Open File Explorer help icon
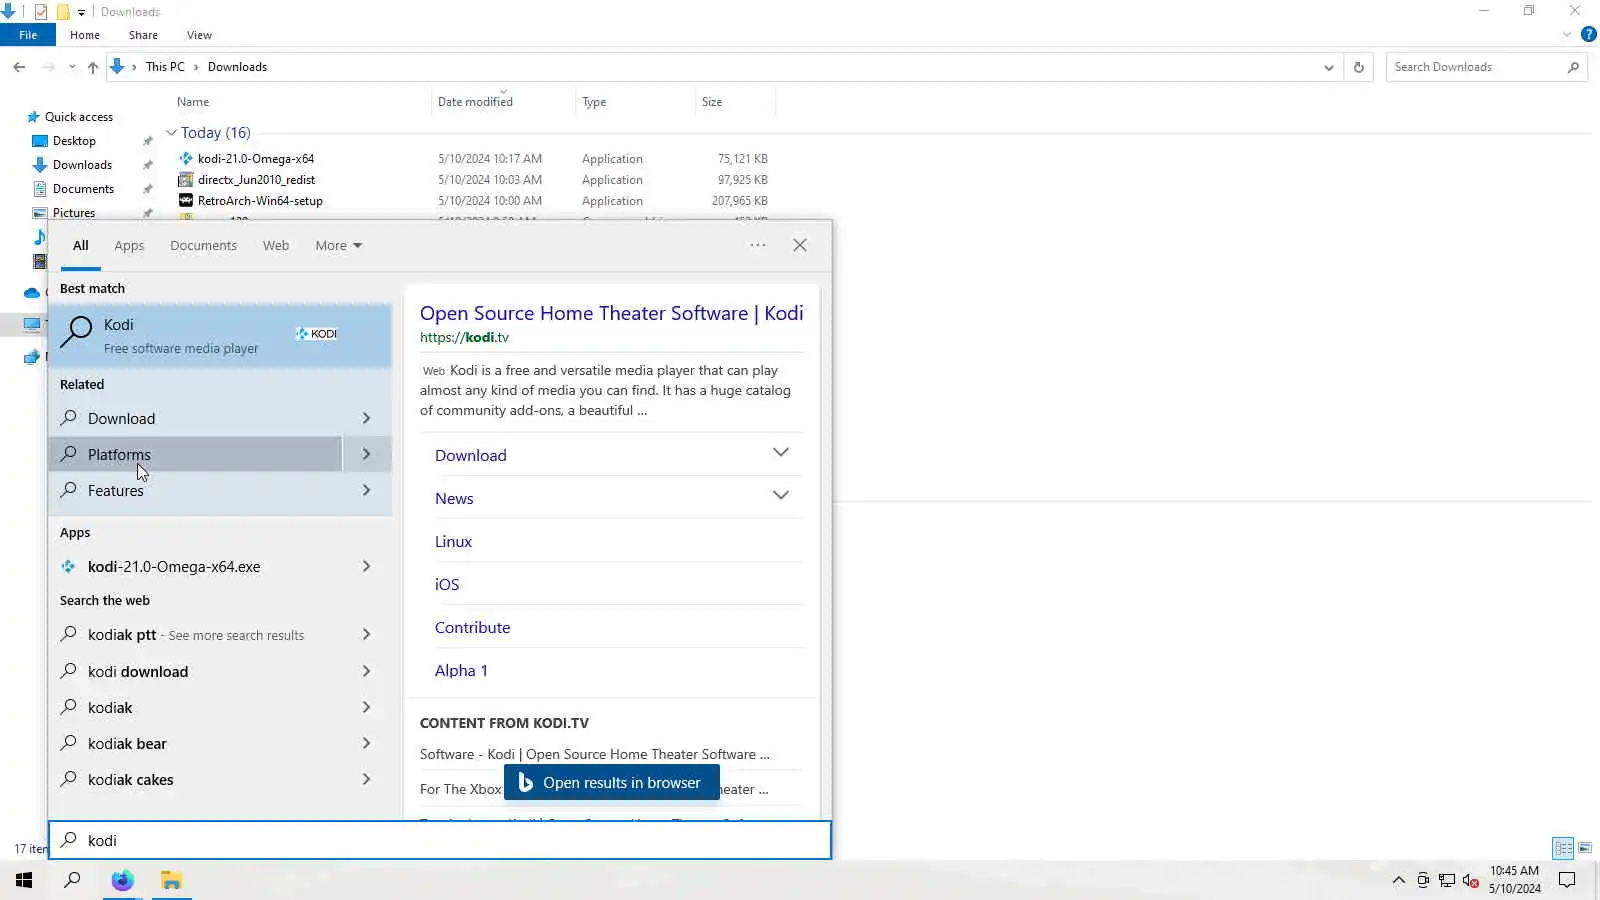Viewport: 1600px width, 900px height. click(x=1588, y=34)
